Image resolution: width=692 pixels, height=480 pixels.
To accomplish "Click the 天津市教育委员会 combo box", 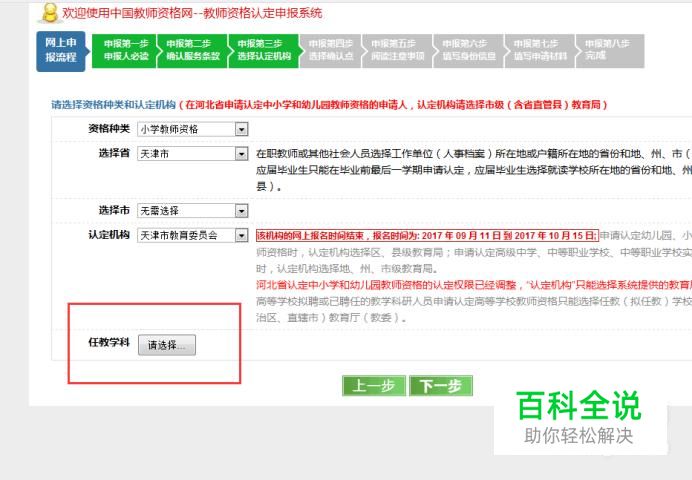I will [193, 236].
